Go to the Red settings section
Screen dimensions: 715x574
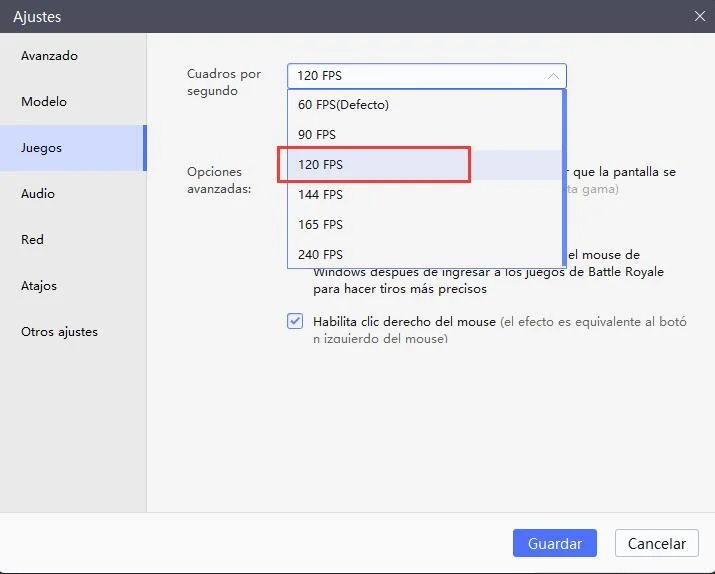(x=73, y=240)
